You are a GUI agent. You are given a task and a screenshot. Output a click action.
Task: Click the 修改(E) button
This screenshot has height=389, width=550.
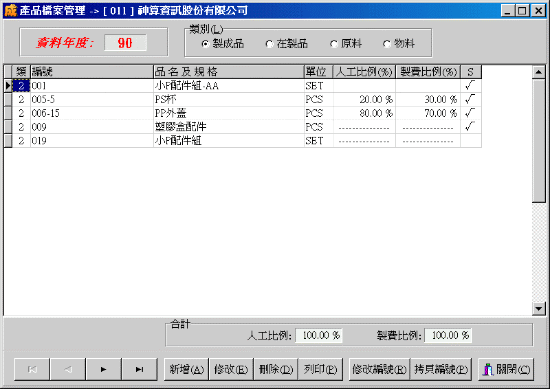pos(231,369)
